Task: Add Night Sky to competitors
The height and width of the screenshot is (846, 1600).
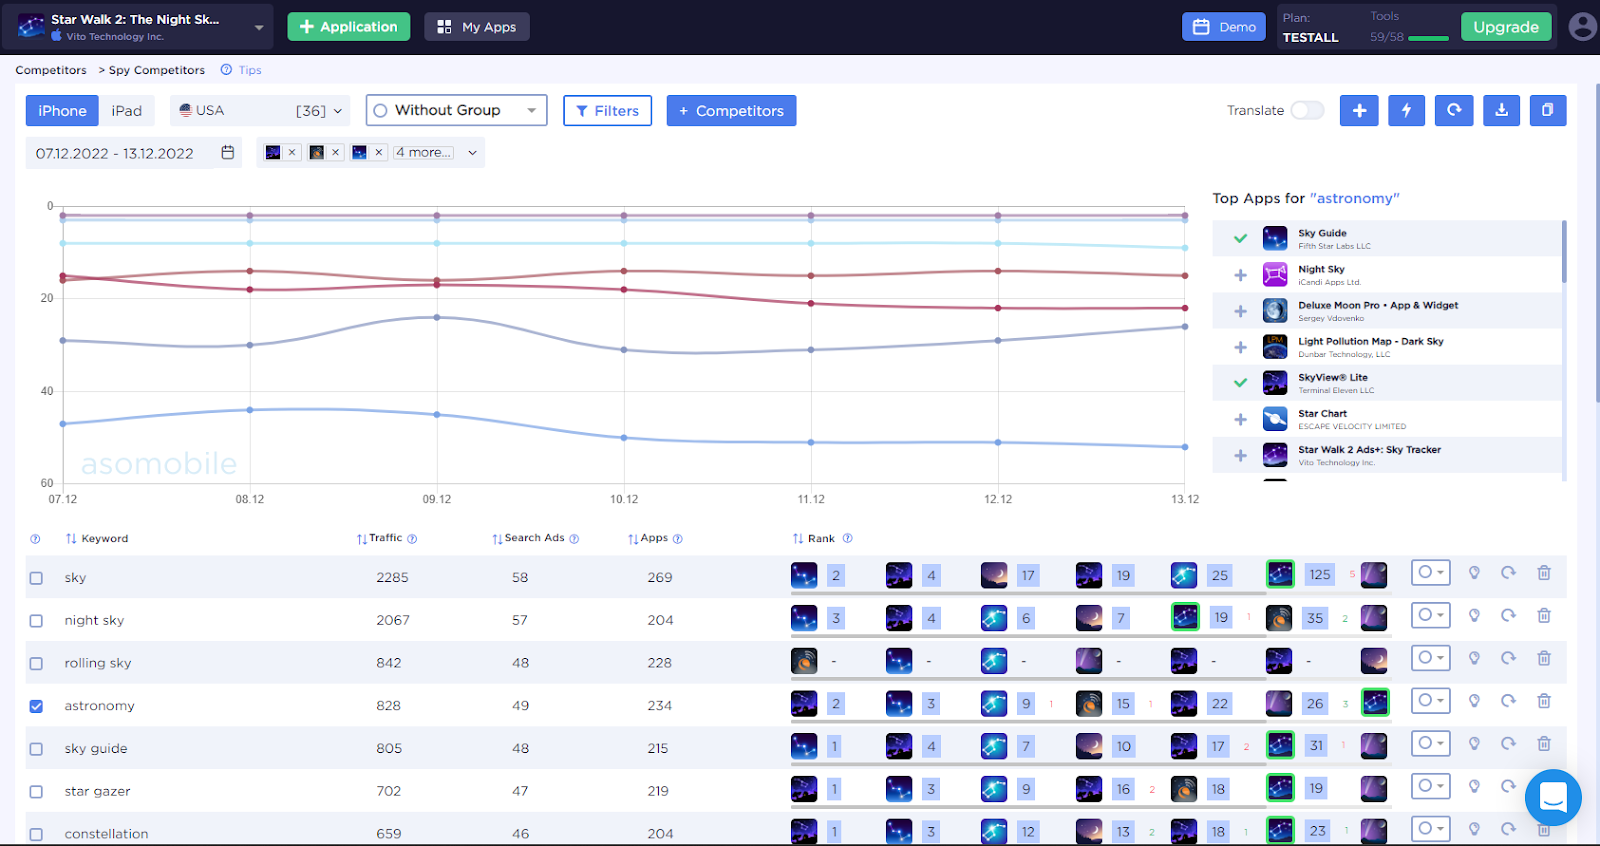Action: pyautogui.click(x=1240, y=275)
